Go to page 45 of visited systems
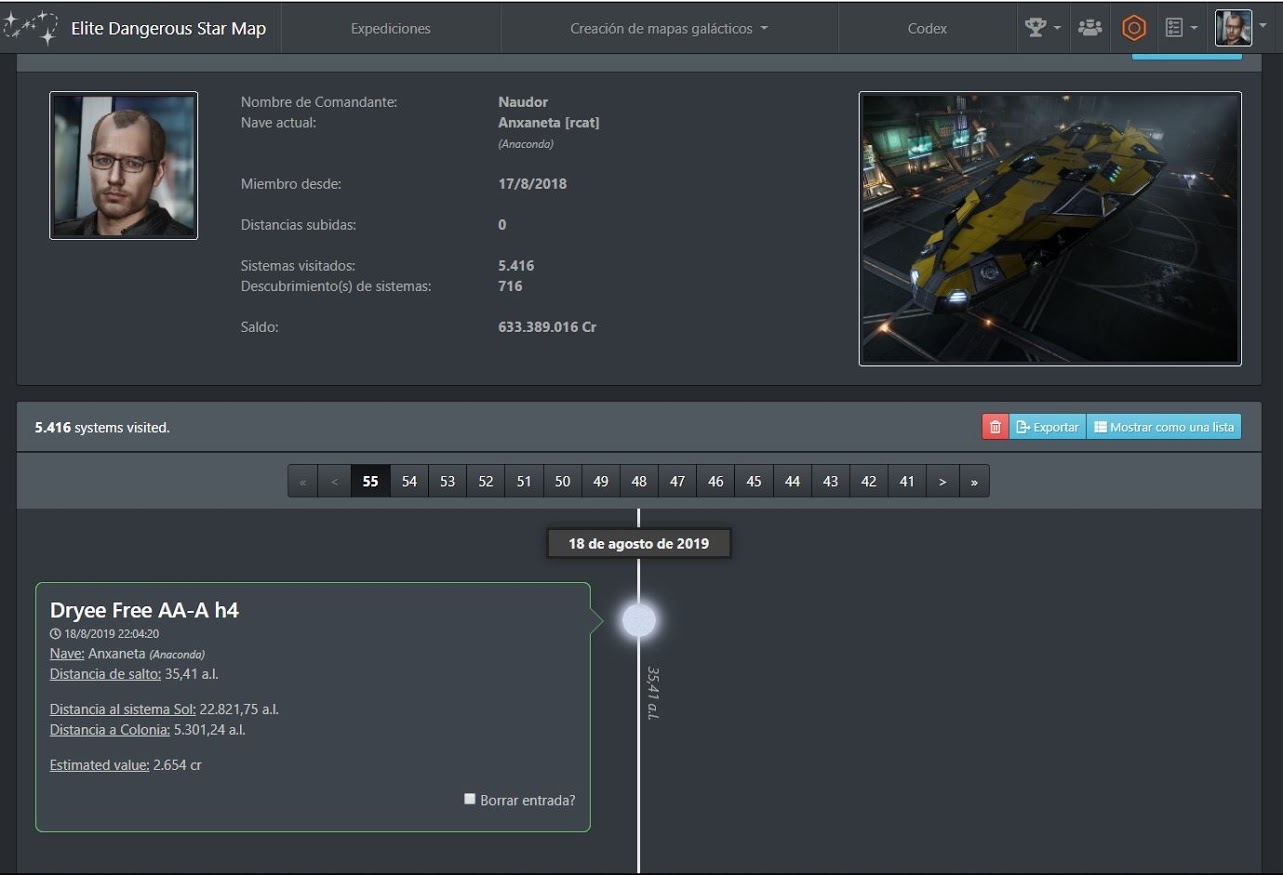Screen dimensions: 1283x875 click(x=754, y=481)
